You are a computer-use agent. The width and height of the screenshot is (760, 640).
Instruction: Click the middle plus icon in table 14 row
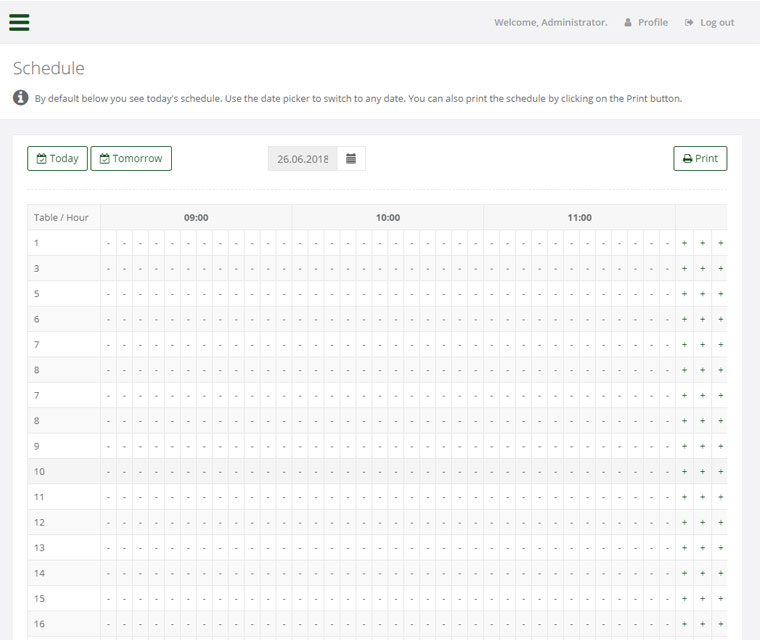pos(702,573)
